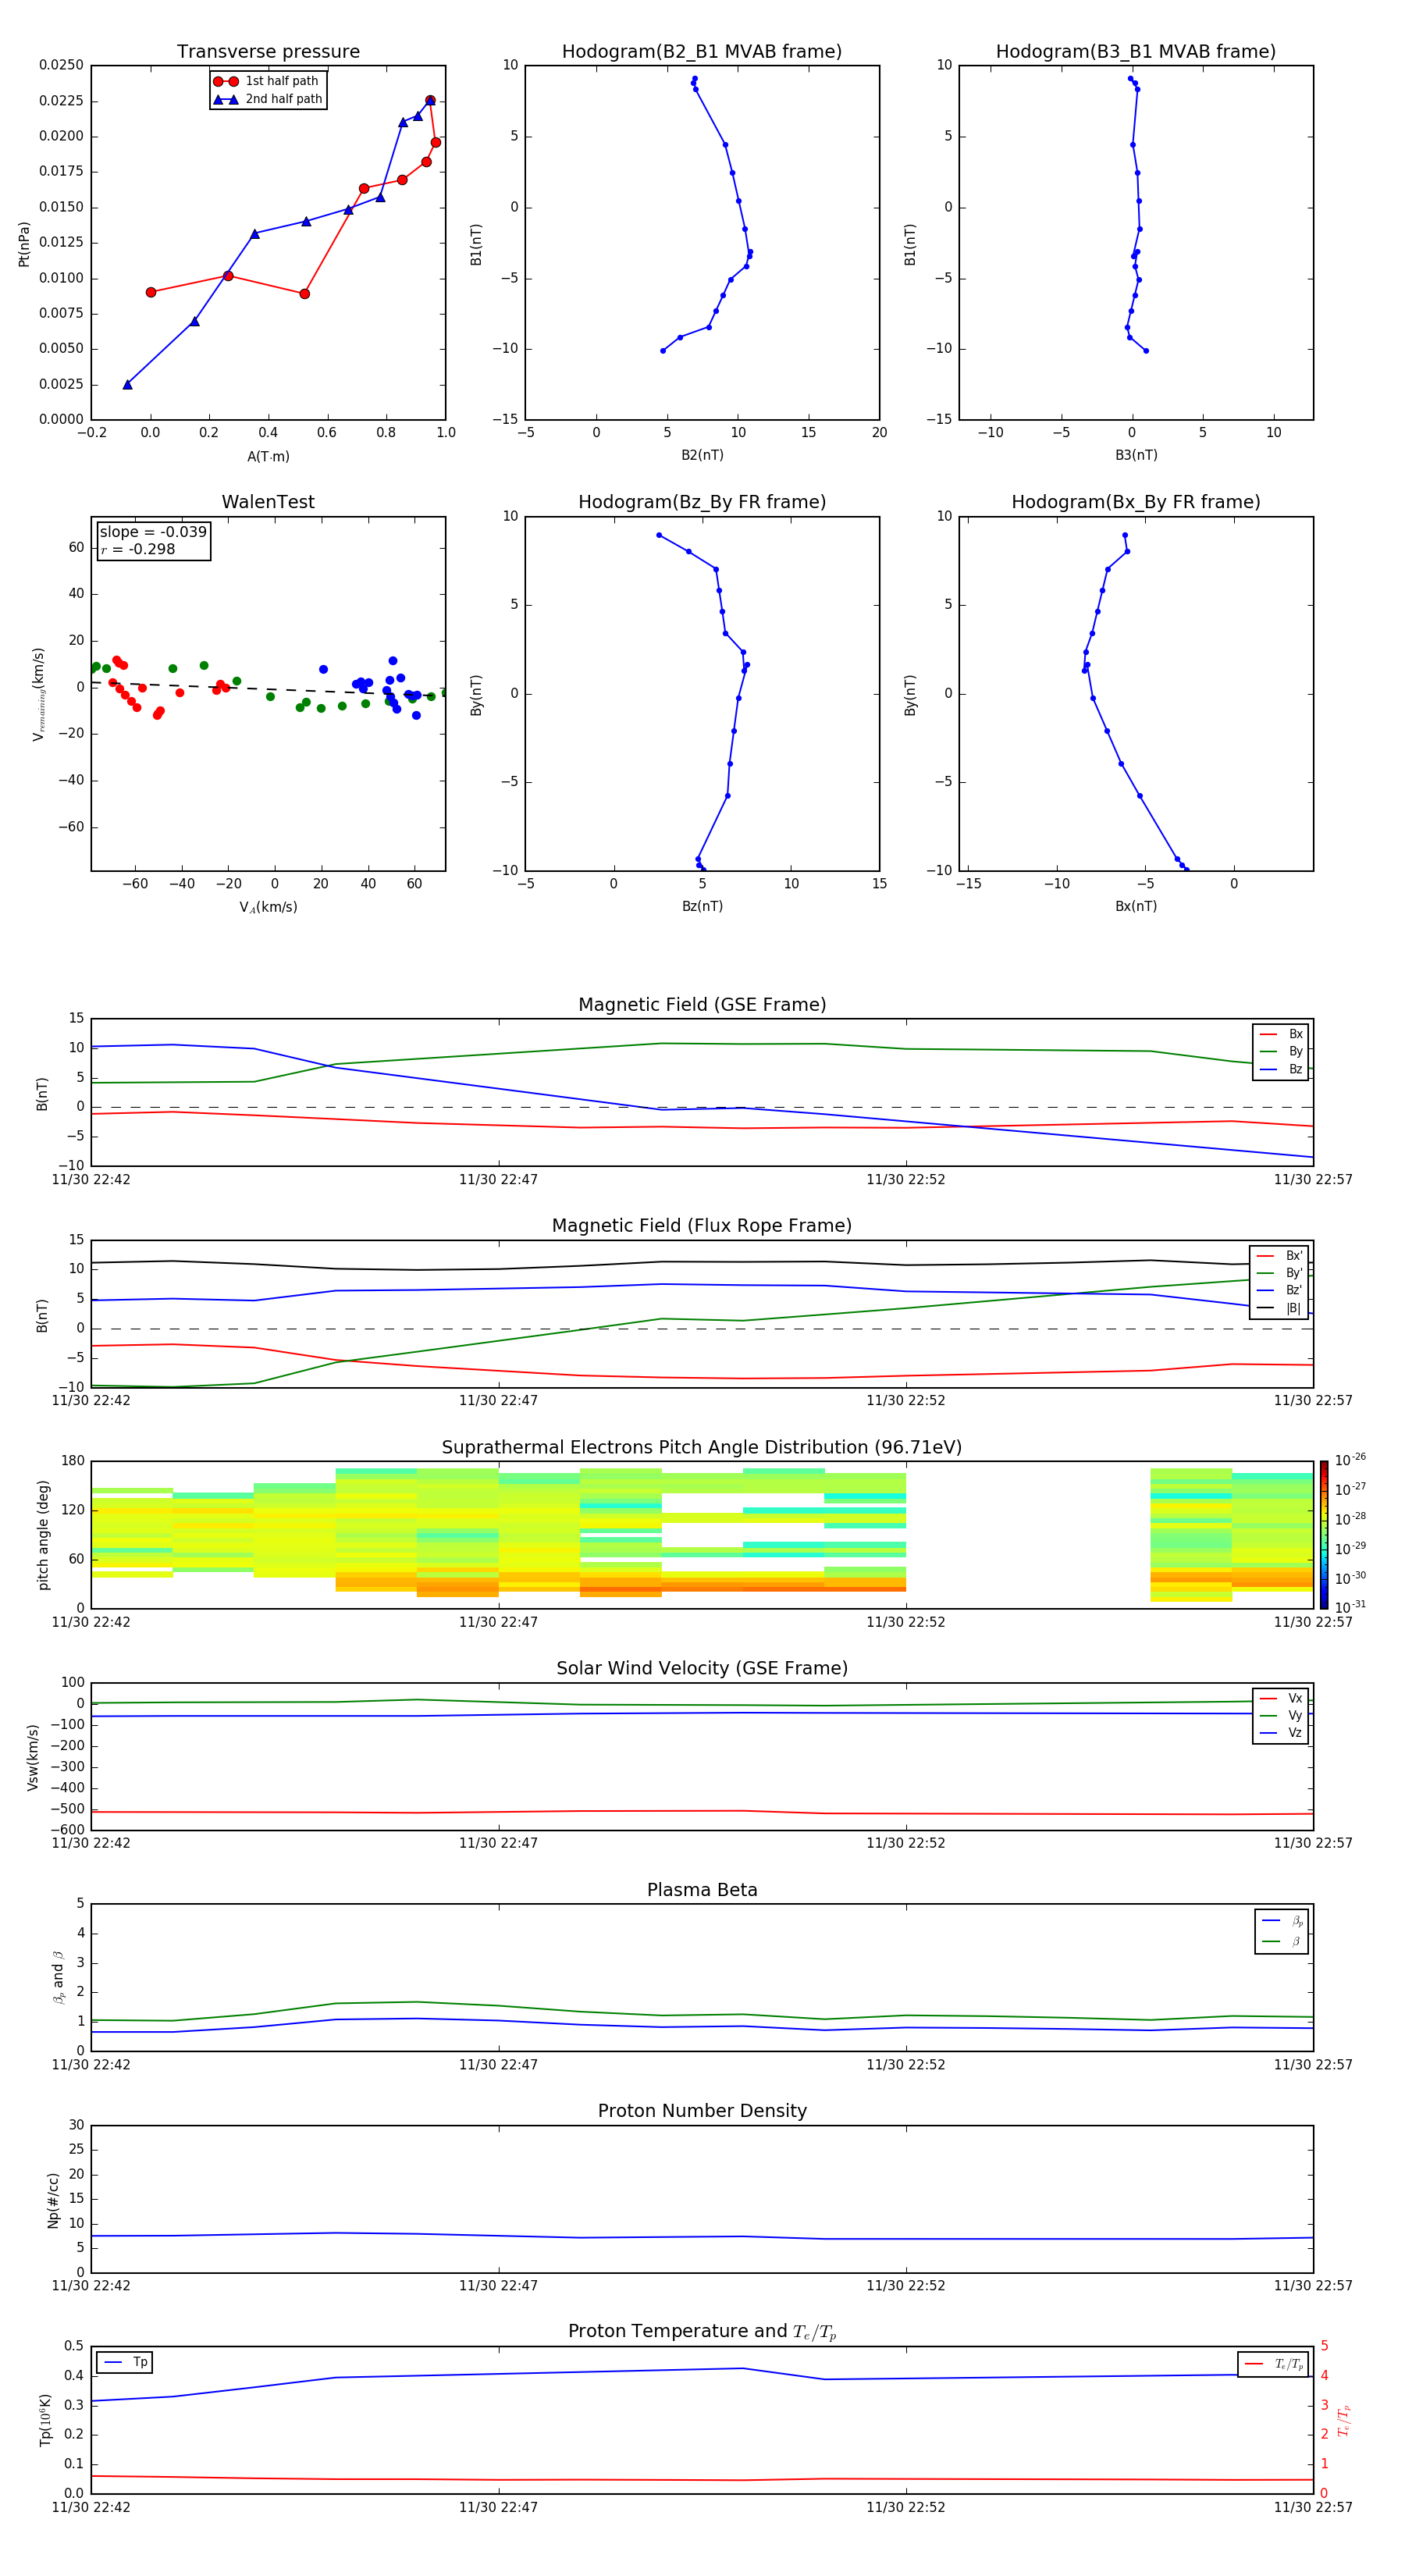Click the 10^-31 colorbar bottom label
Screen dimensions: 1405x2576
click(x=1350, y=1607)
